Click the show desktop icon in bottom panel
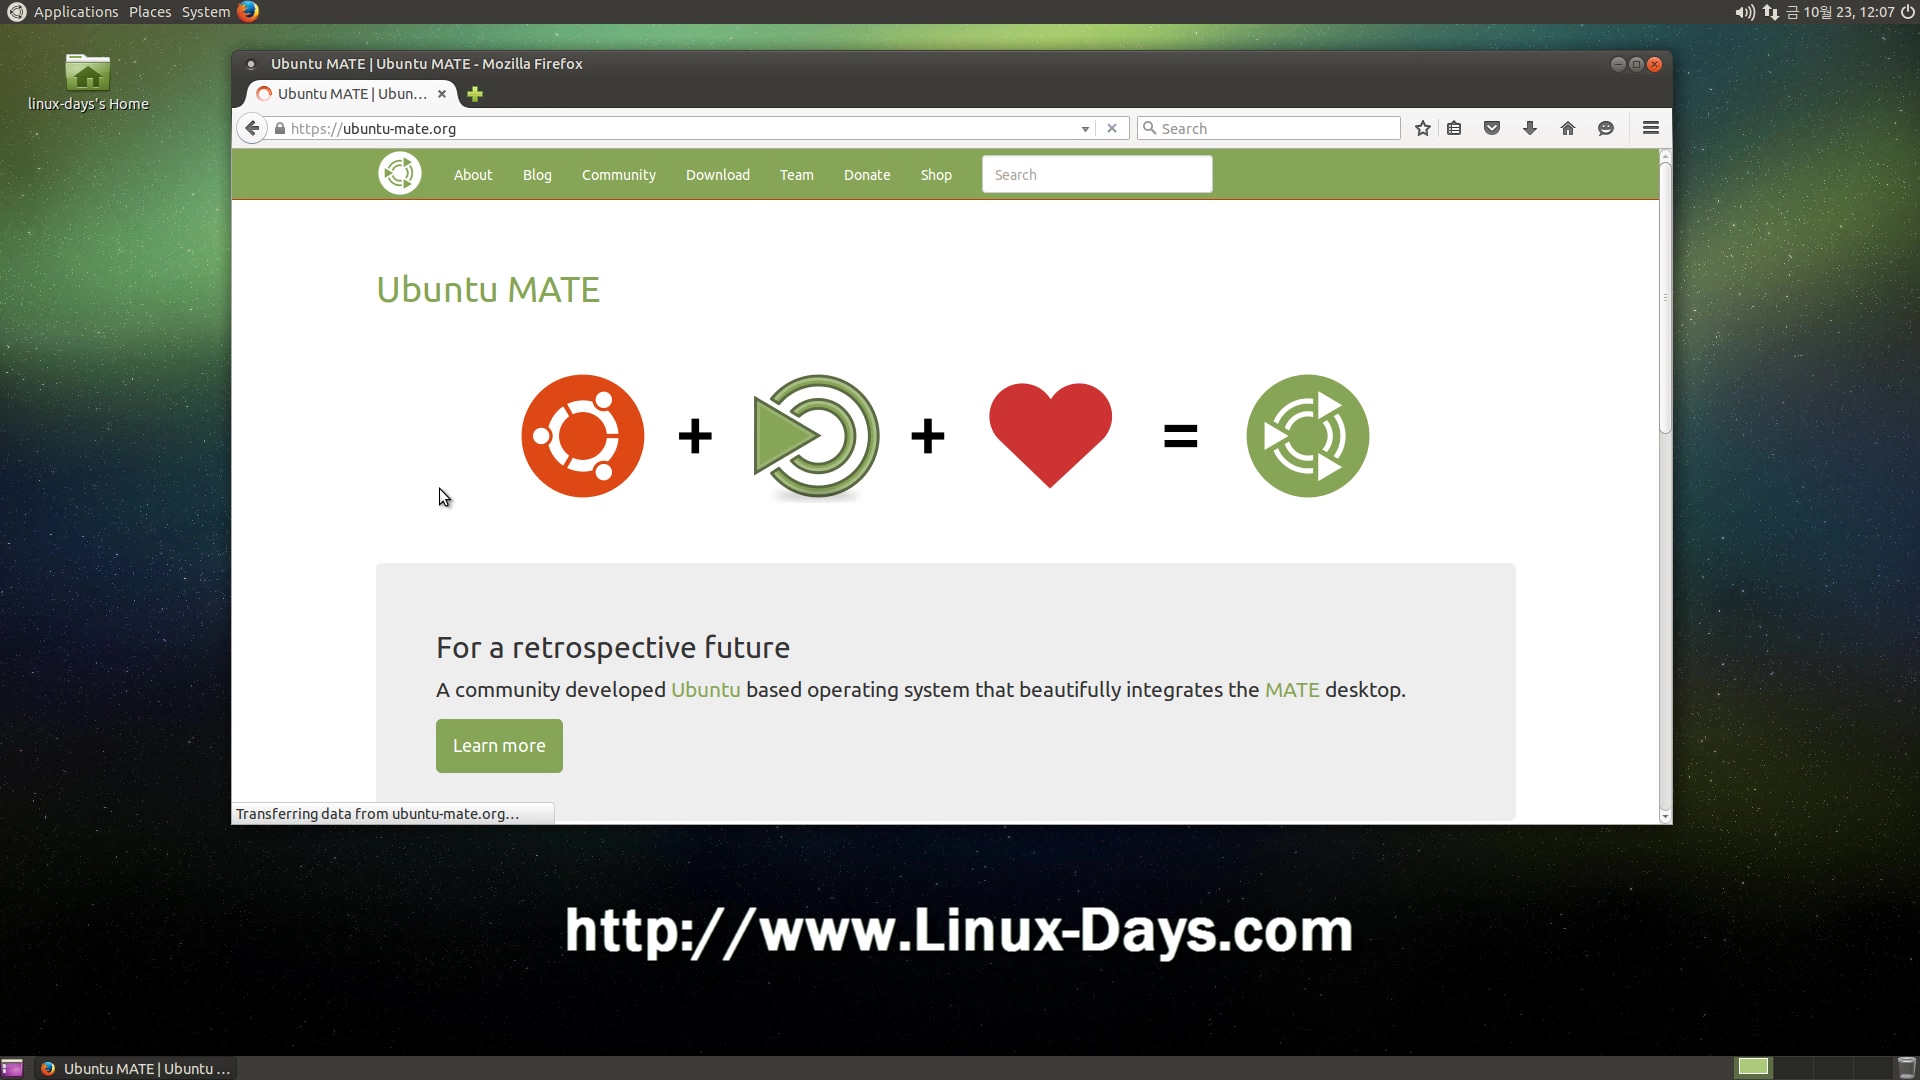 coord(12,1068)
